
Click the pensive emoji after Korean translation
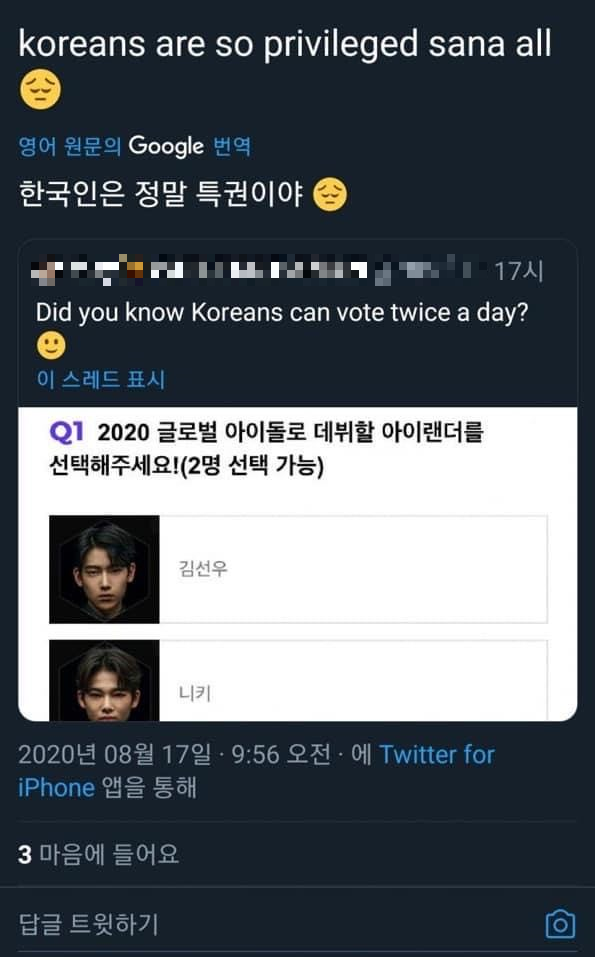[x=330, y=194]
